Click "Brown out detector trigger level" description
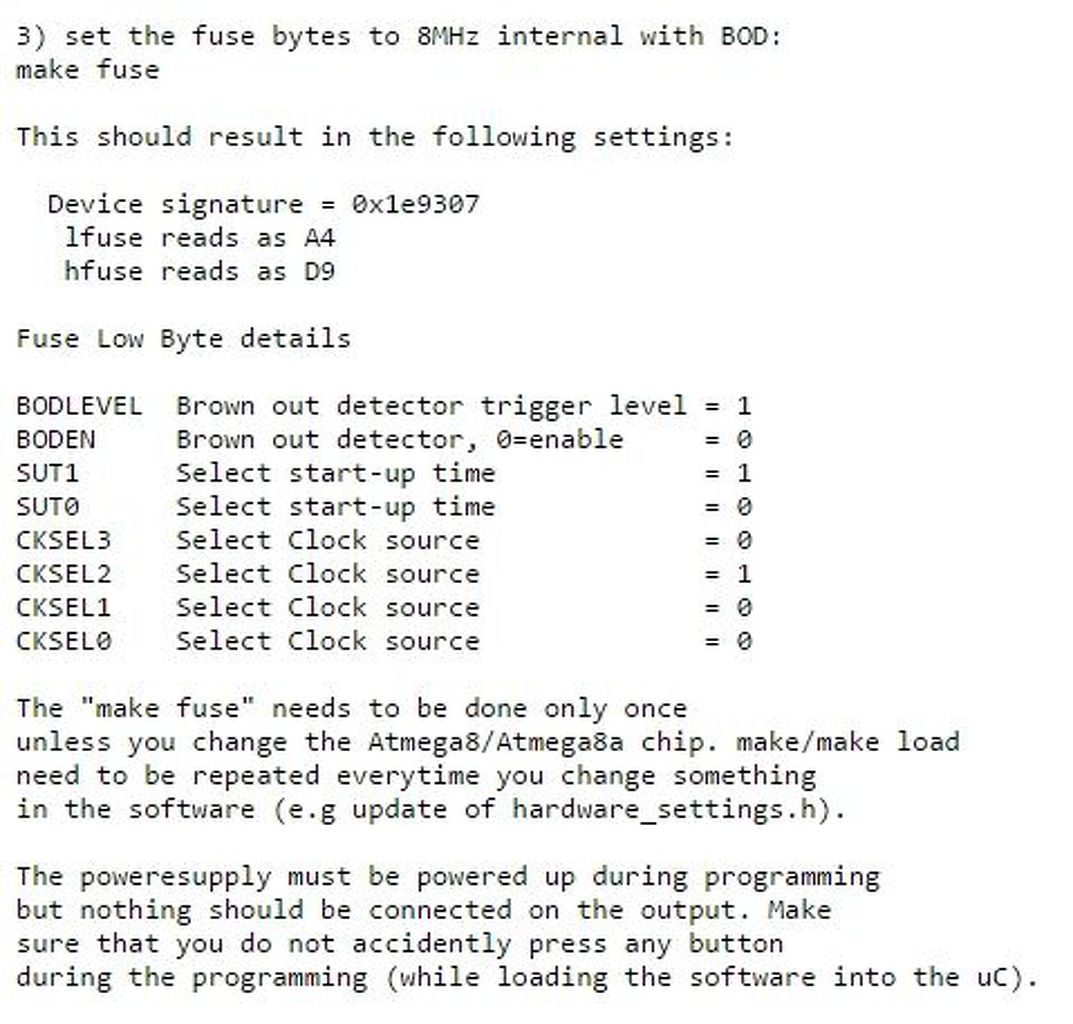The height and width of the screenshot is (1024, 1073). (431, 406)
